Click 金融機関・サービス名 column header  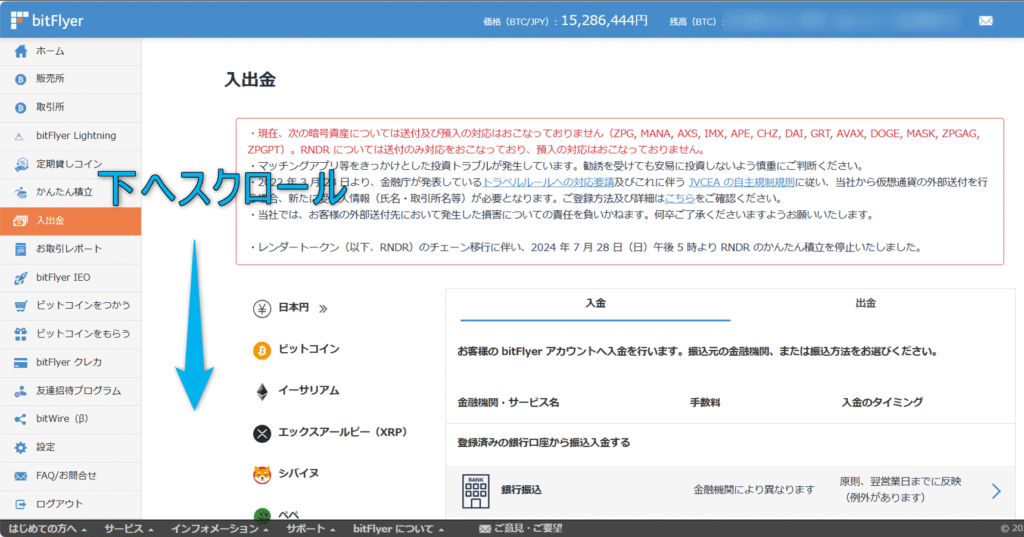(x=508, y=402)
